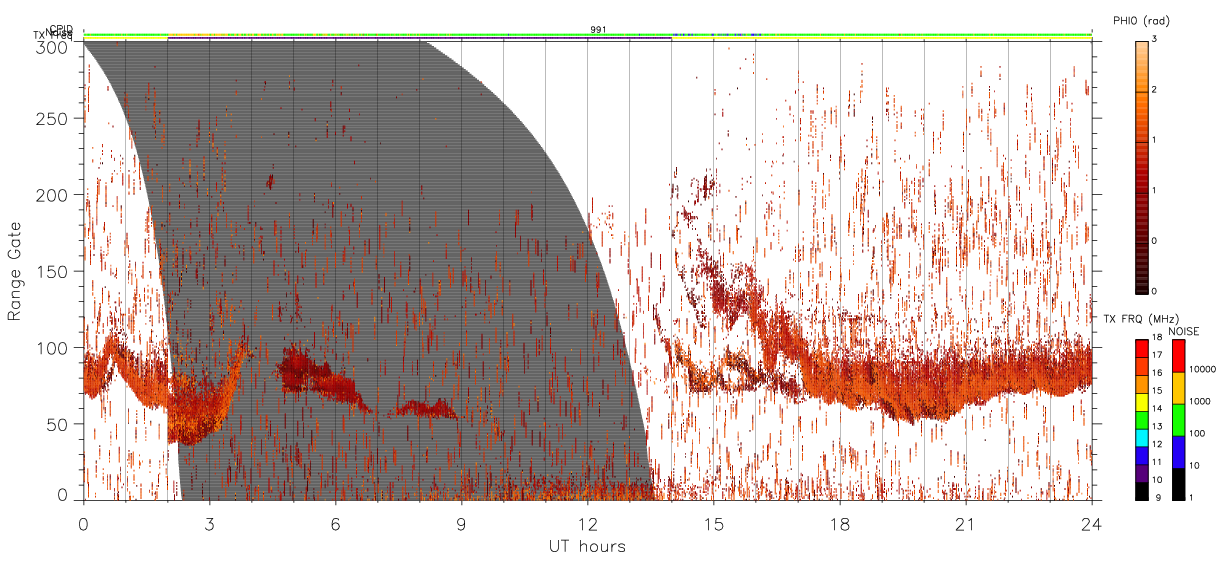Click the 'UT hours' x-axis label
1228x567 pixels.
point(587,546)
